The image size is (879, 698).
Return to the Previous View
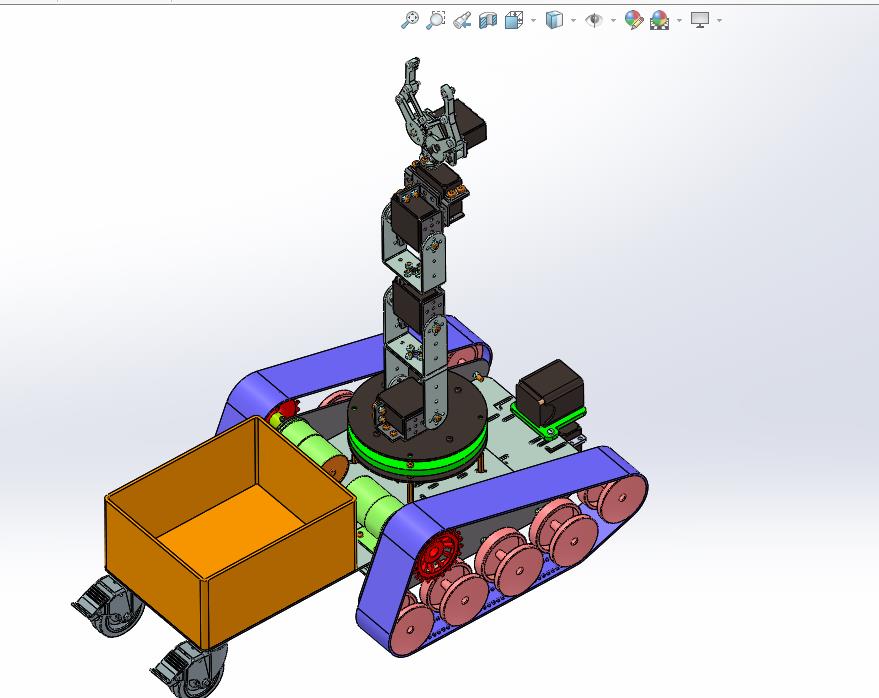pos(462,20)
